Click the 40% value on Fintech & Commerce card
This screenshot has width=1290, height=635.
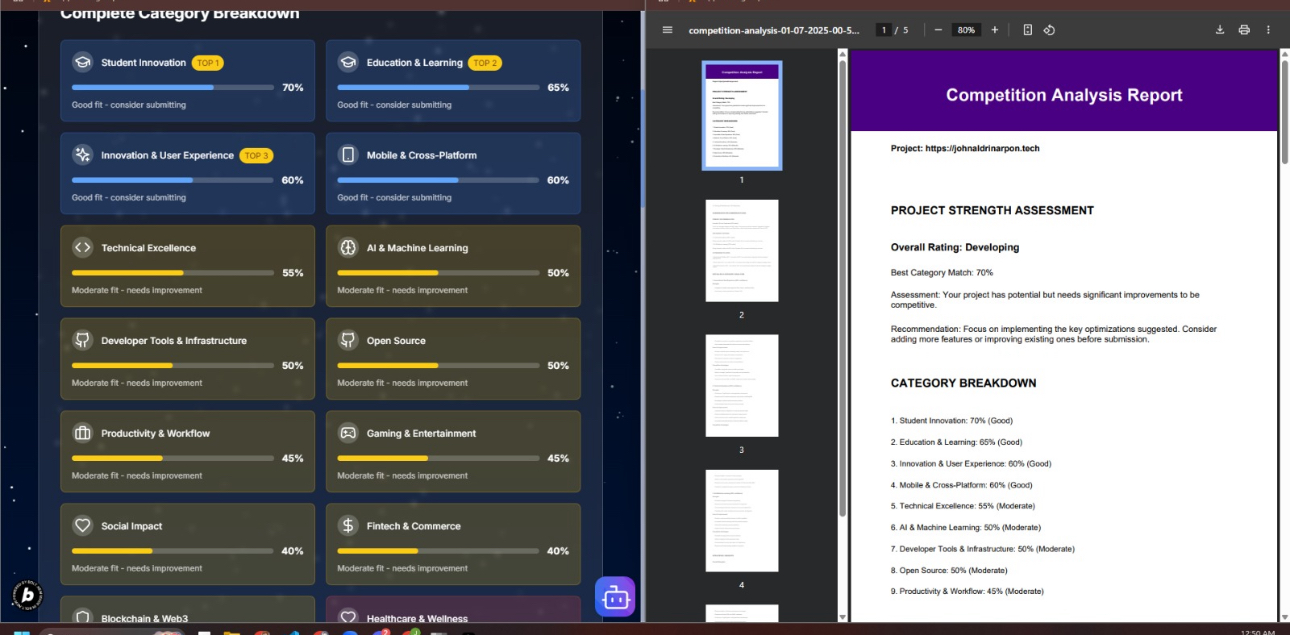pos(558,551)
